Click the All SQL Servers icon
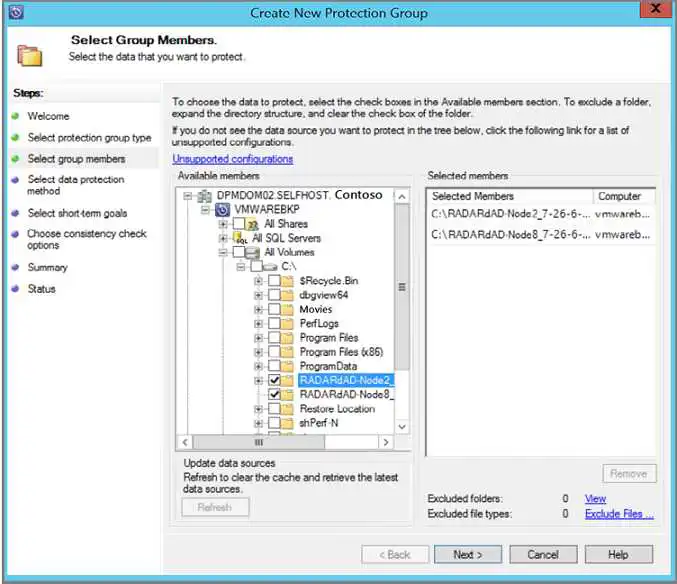677x584 pixels. 240,239
